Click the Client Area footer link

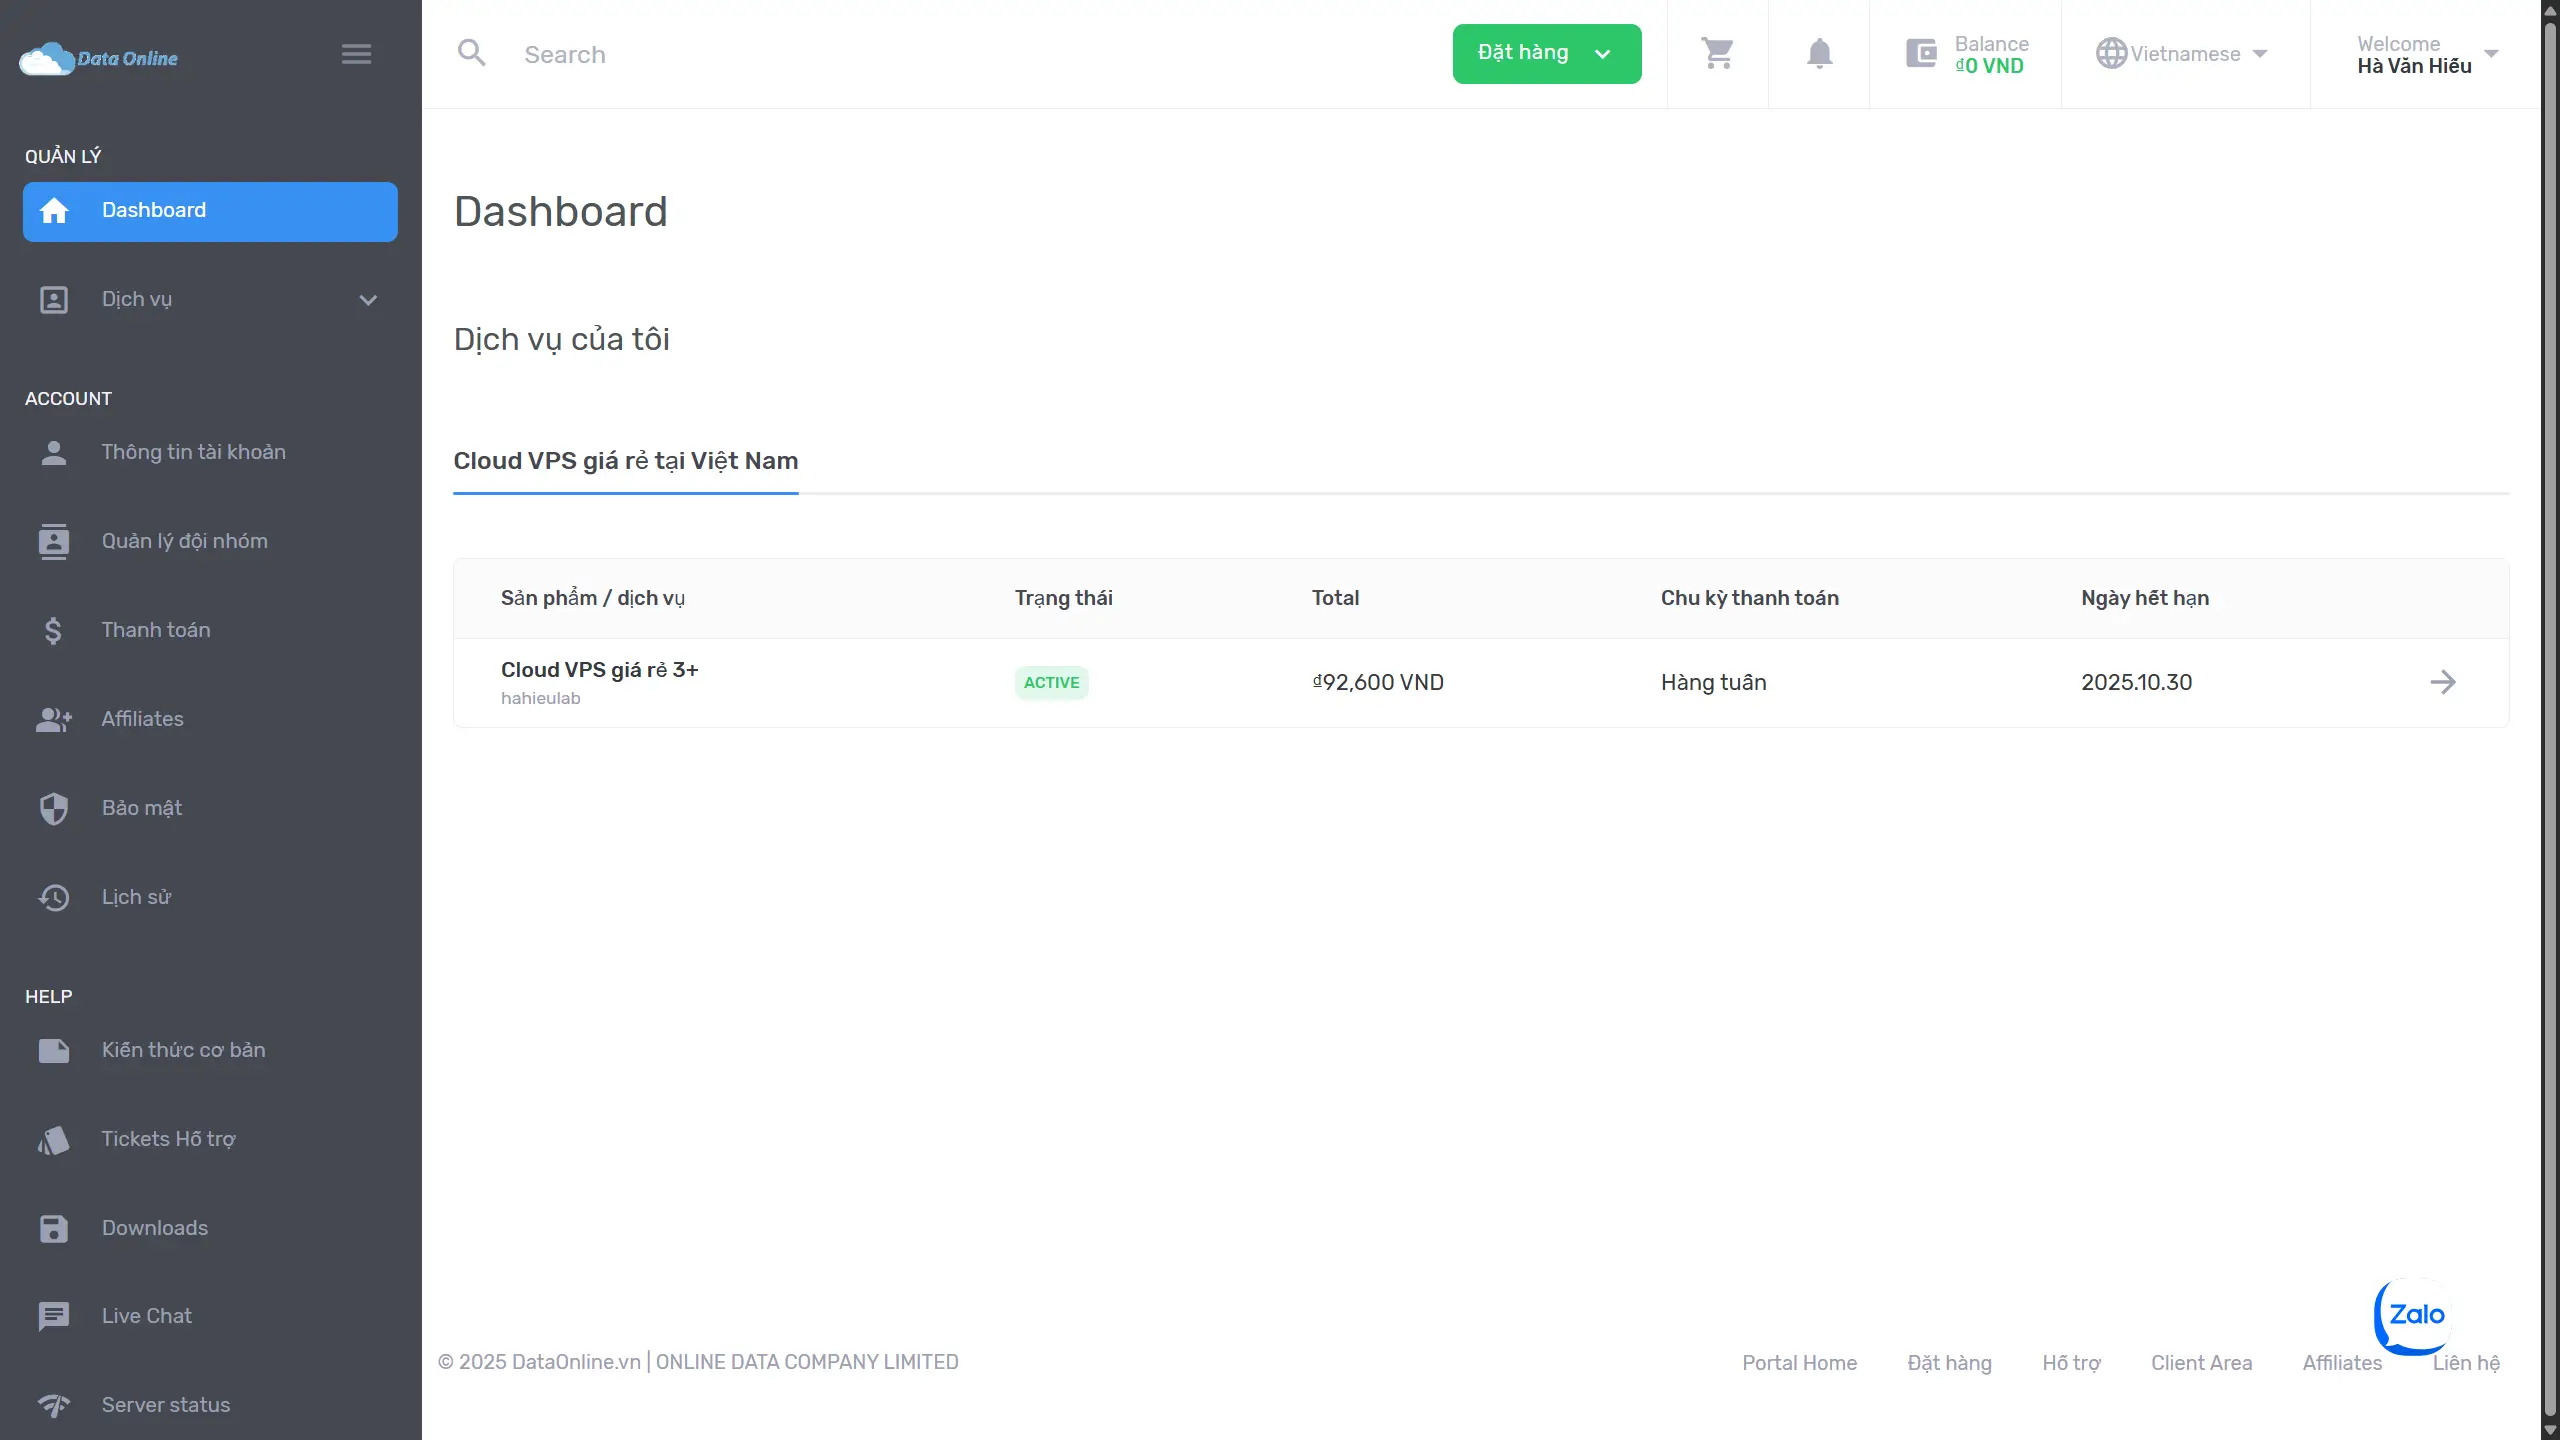click(x=2201, y=1363)
